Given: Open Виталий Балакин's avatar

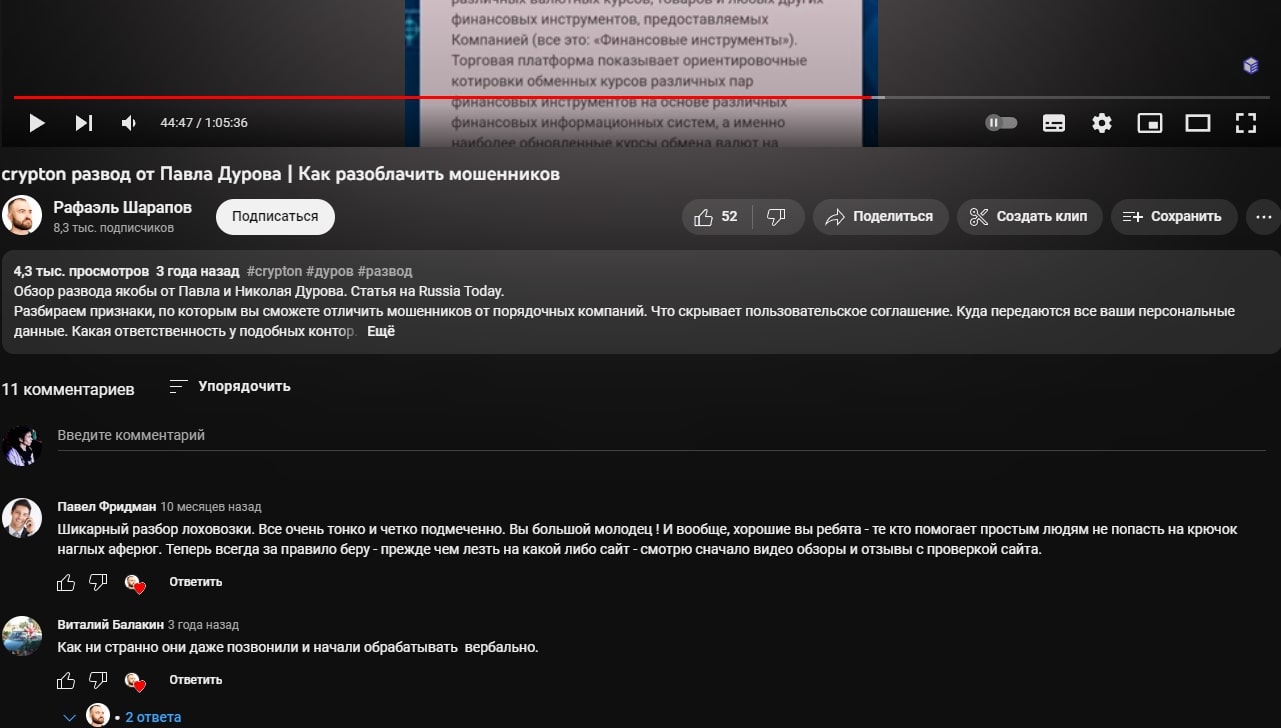Looking at the screenshot, I should point(21,636).
